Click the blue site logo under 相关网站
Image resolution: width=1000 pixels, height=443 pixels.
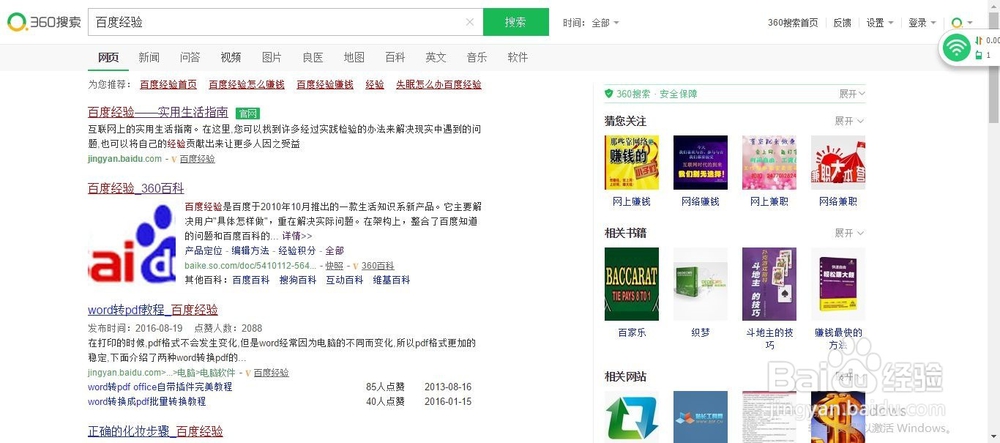point(700,417)
